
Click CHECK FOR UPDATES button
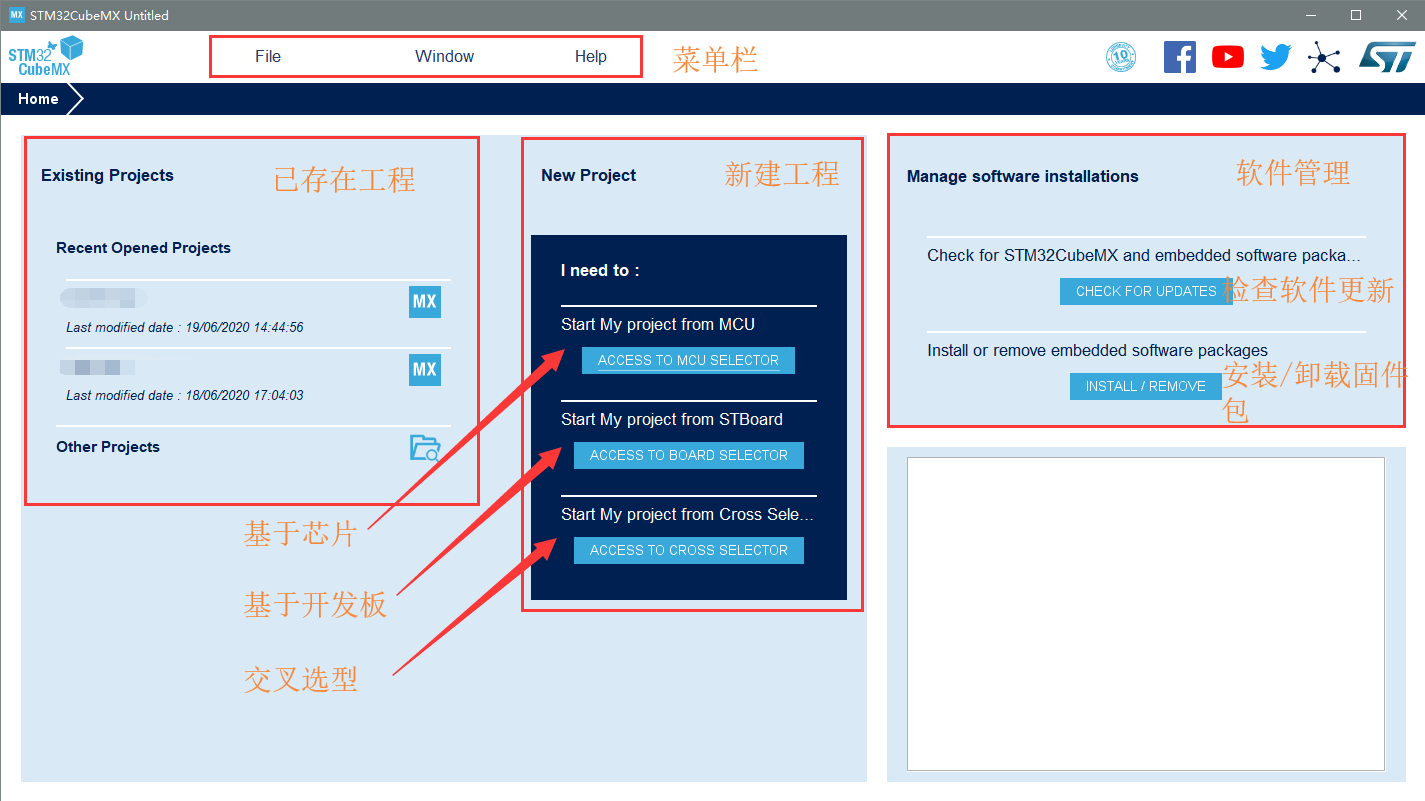pyautogui.click(x=1146, y=291)
